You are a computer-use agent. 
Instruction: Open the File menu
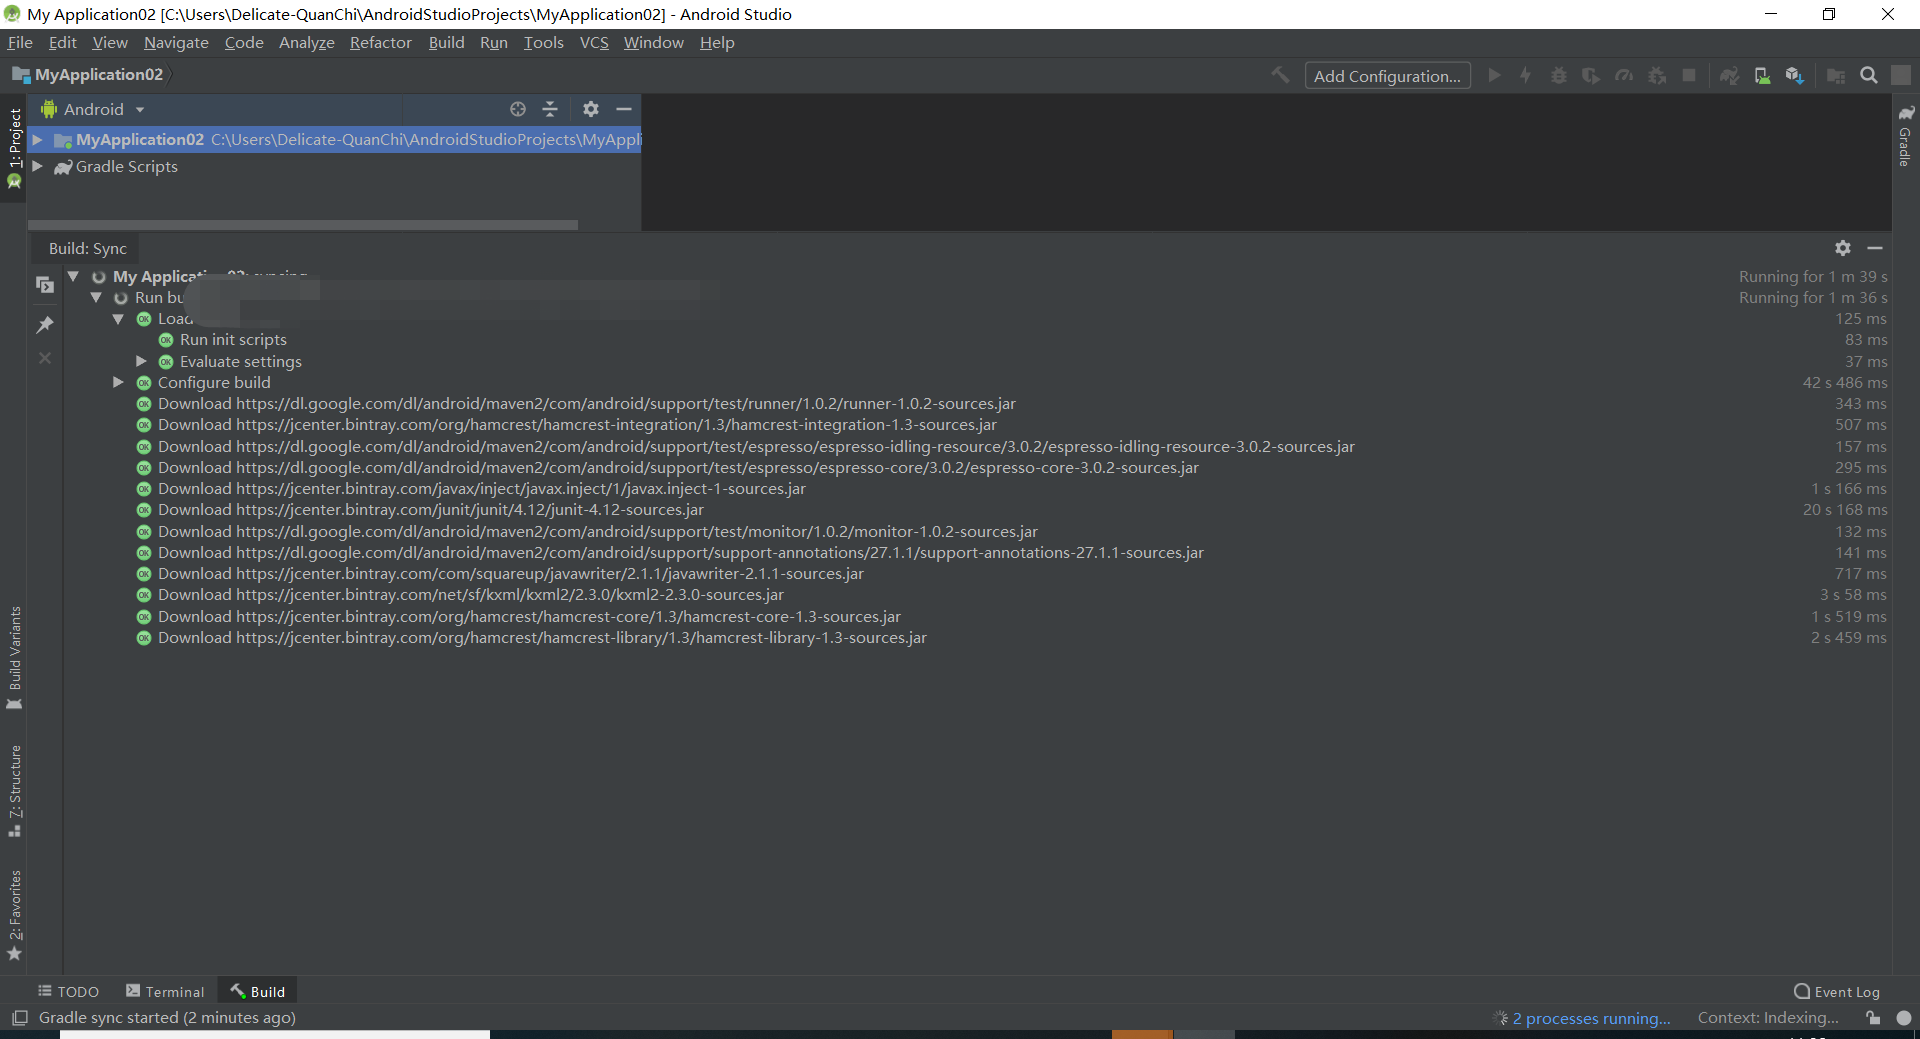pos(20,42)
